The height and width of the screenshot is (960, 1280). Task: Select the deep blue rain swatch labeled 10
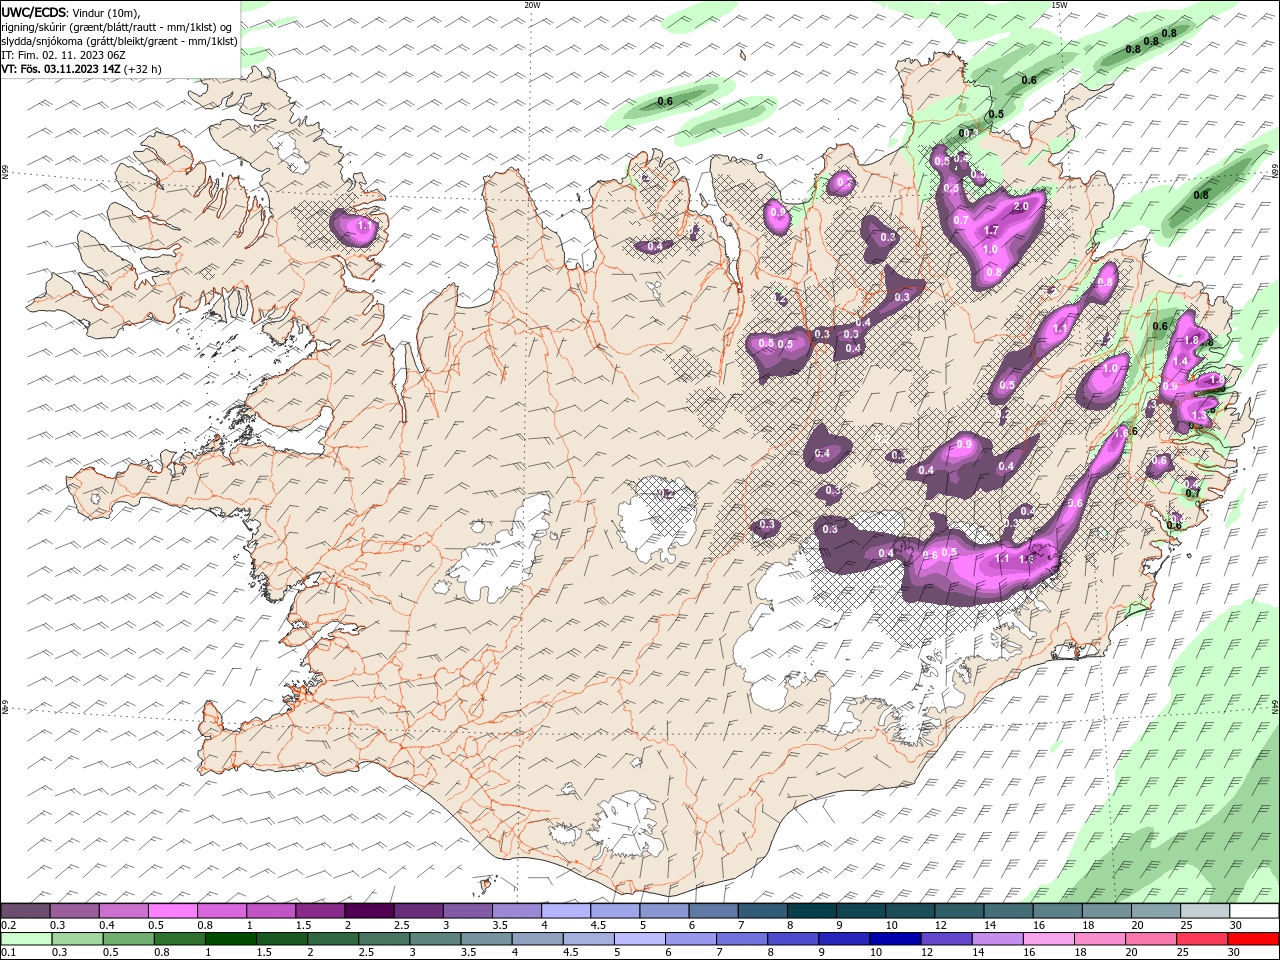pos(895,939)
